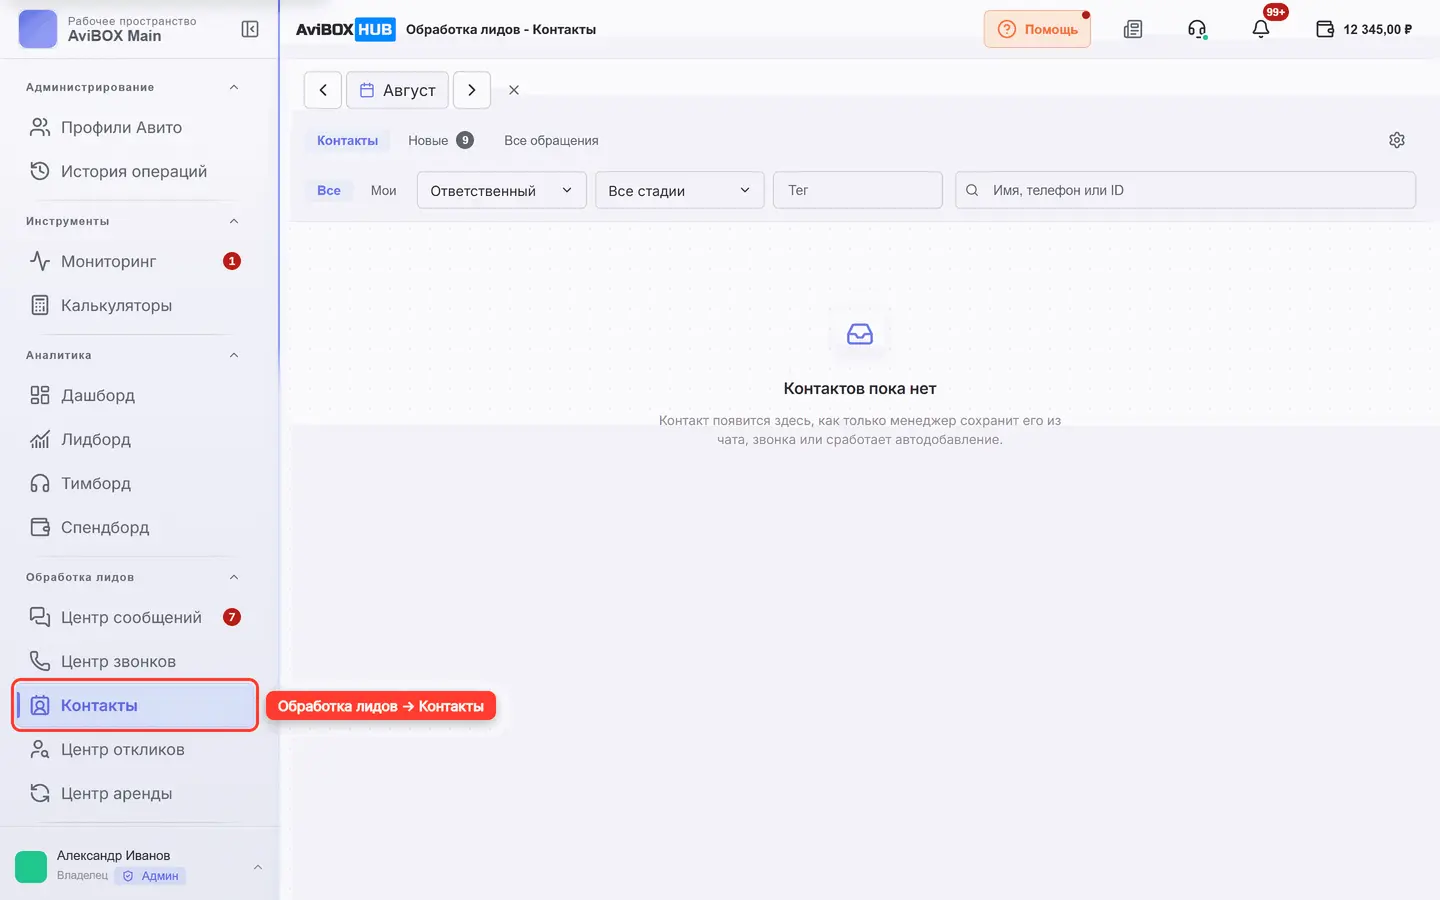The height and width of the screenshot is (900, 1440).
Task: Open Лидборд analytics page
Action: [134, 439]
